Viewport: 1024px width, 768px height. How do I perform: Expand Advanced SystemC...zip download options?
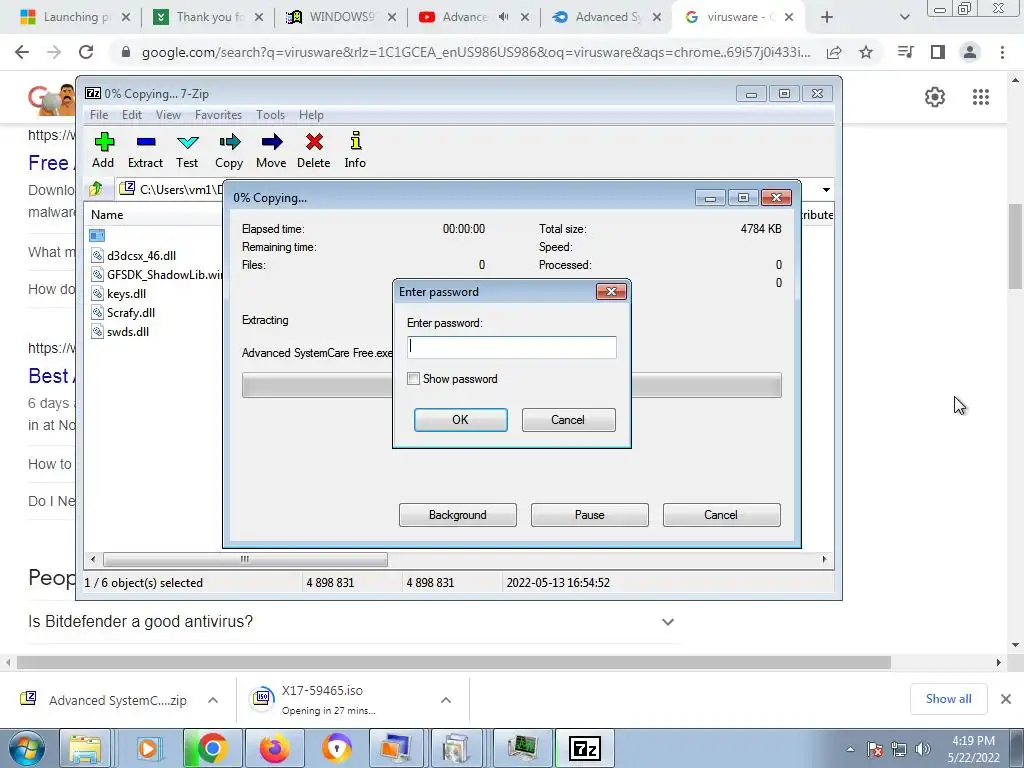[213, 700]
